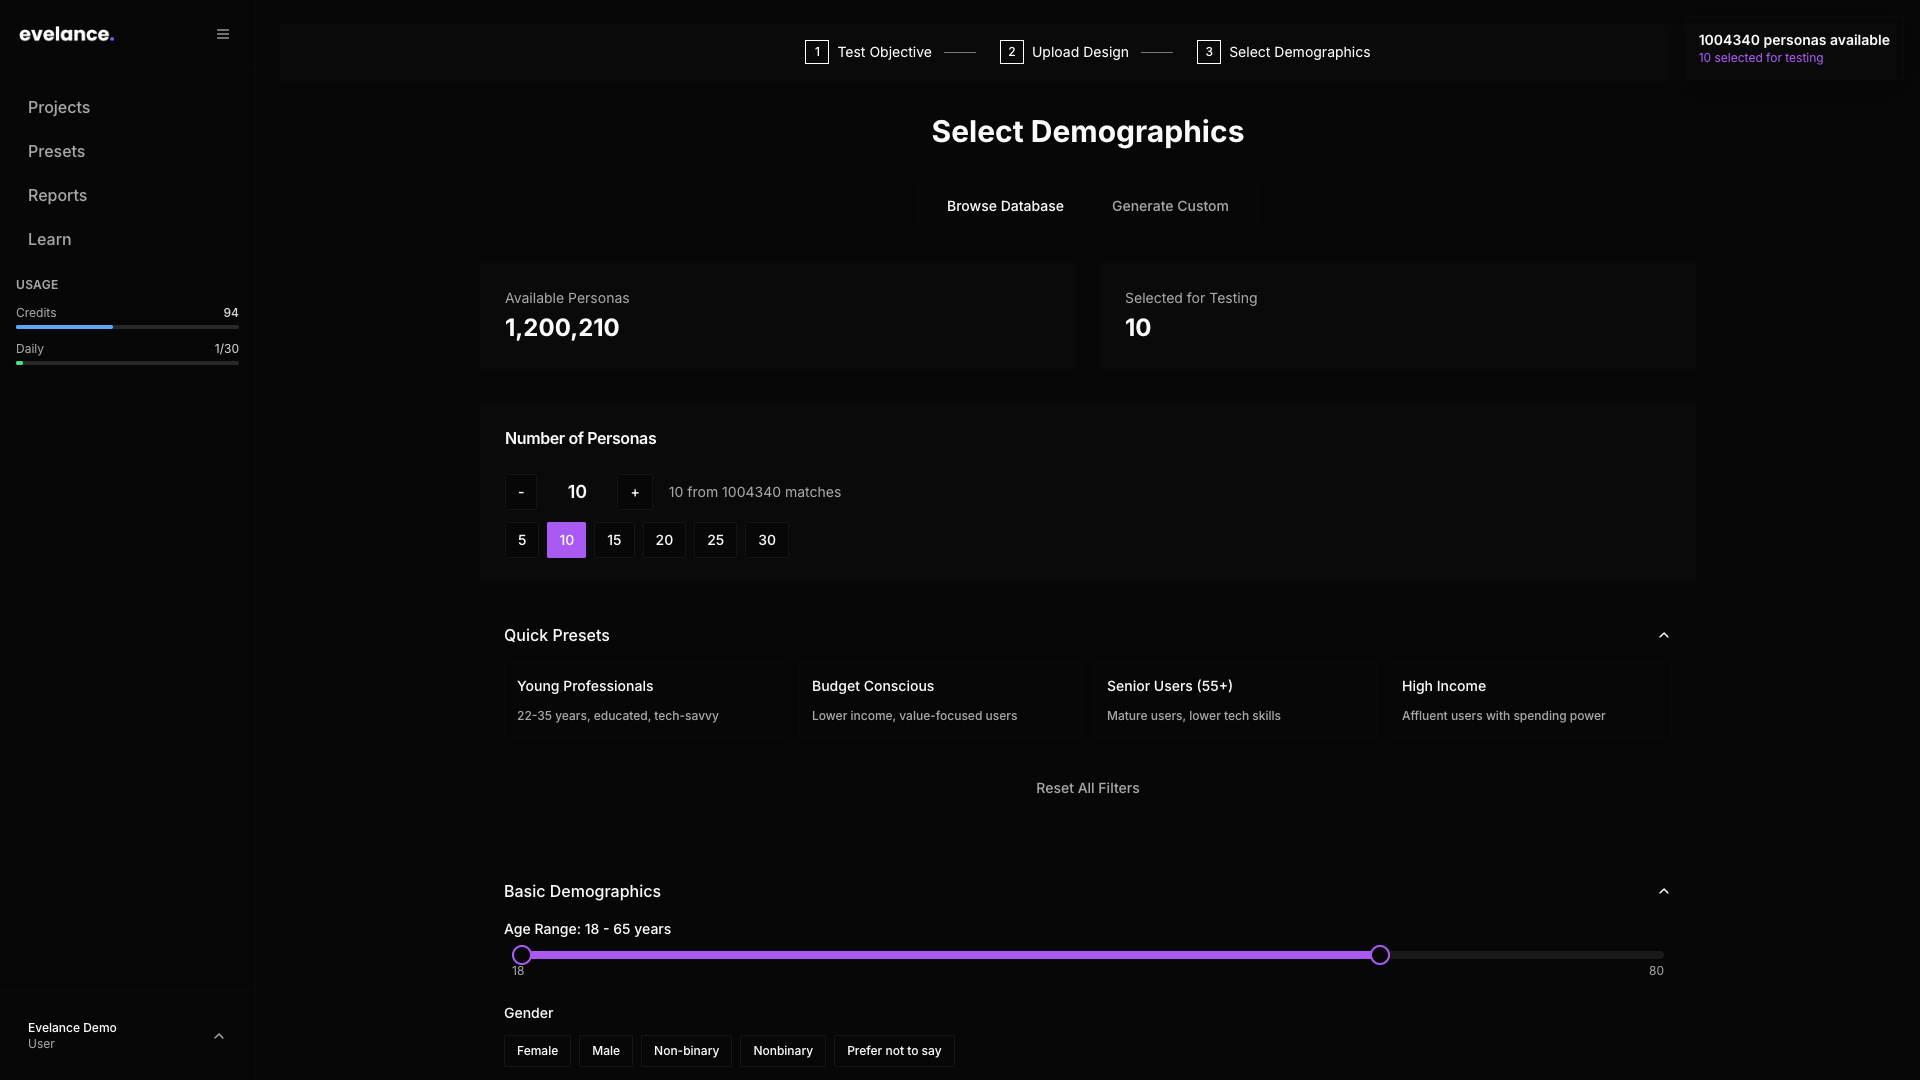Screen dimensions: 1920x1080
Task: Click the evelance logo
Action: 66,33
